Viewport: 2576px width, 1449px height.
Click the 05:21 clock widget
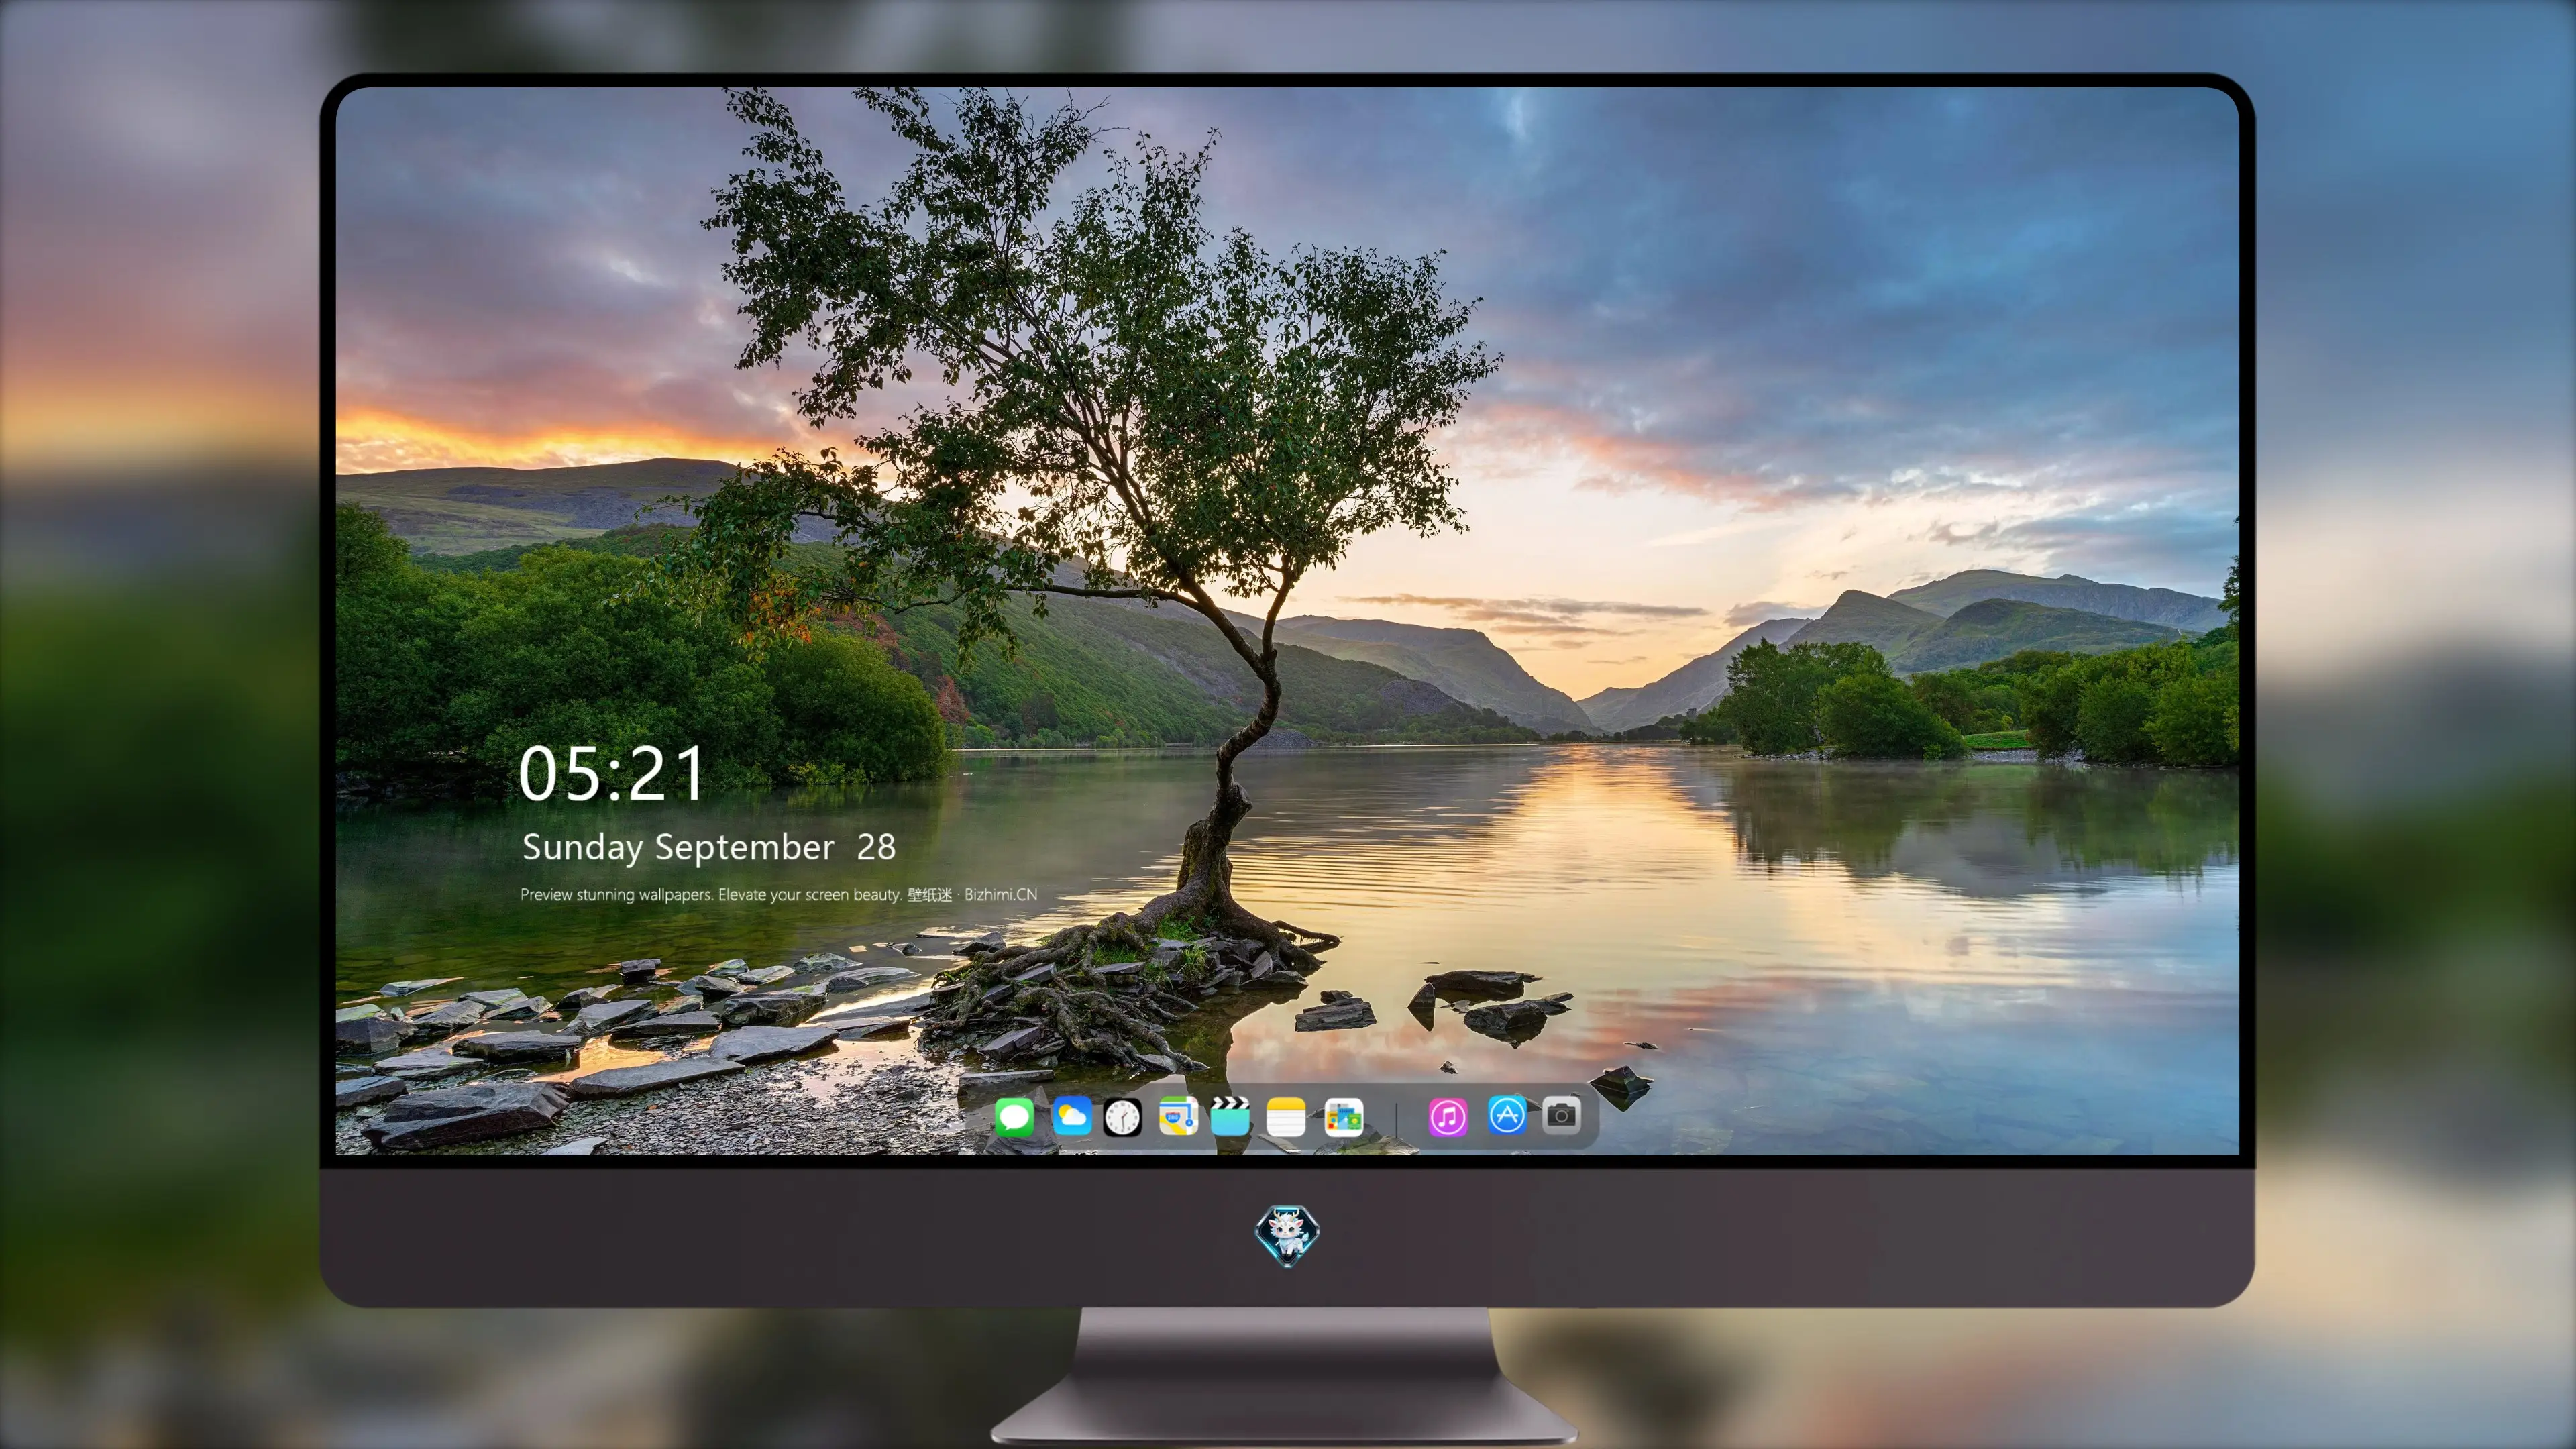[612, 774]
